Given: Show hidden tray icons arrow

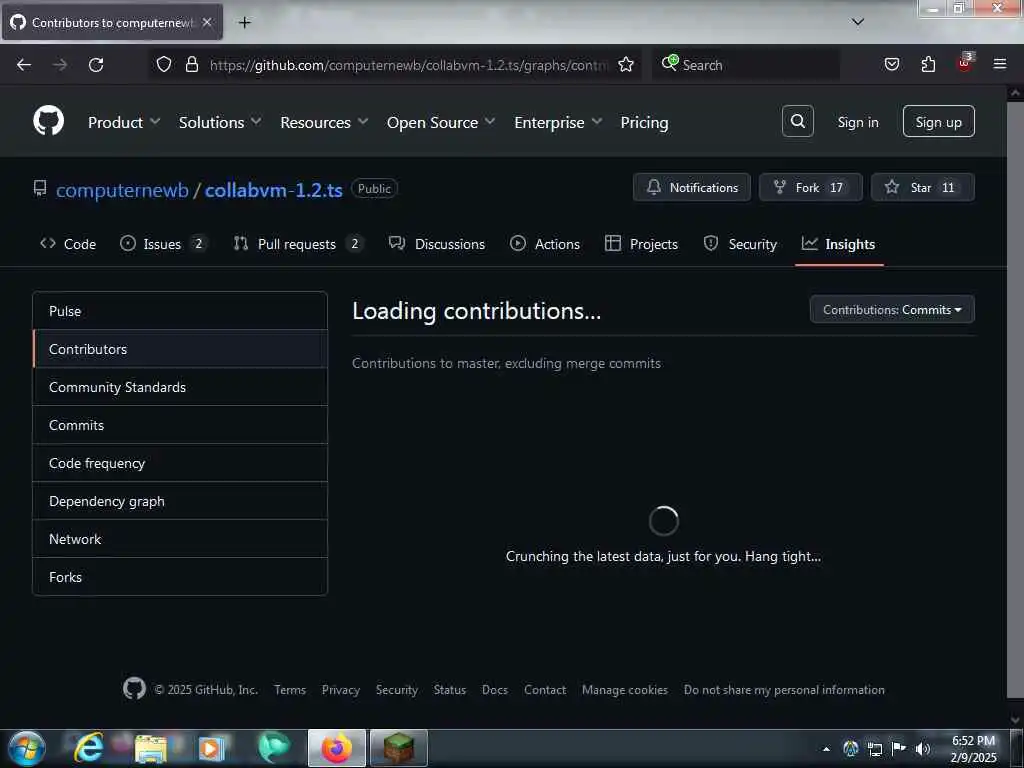Looking at the screenshot, I should (826, 748).
